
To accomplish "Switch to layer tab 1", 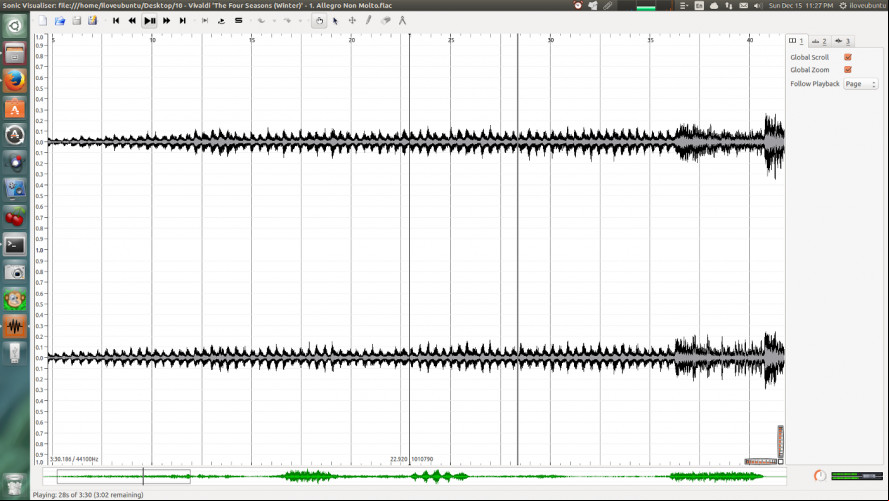I will coord(796,41).
